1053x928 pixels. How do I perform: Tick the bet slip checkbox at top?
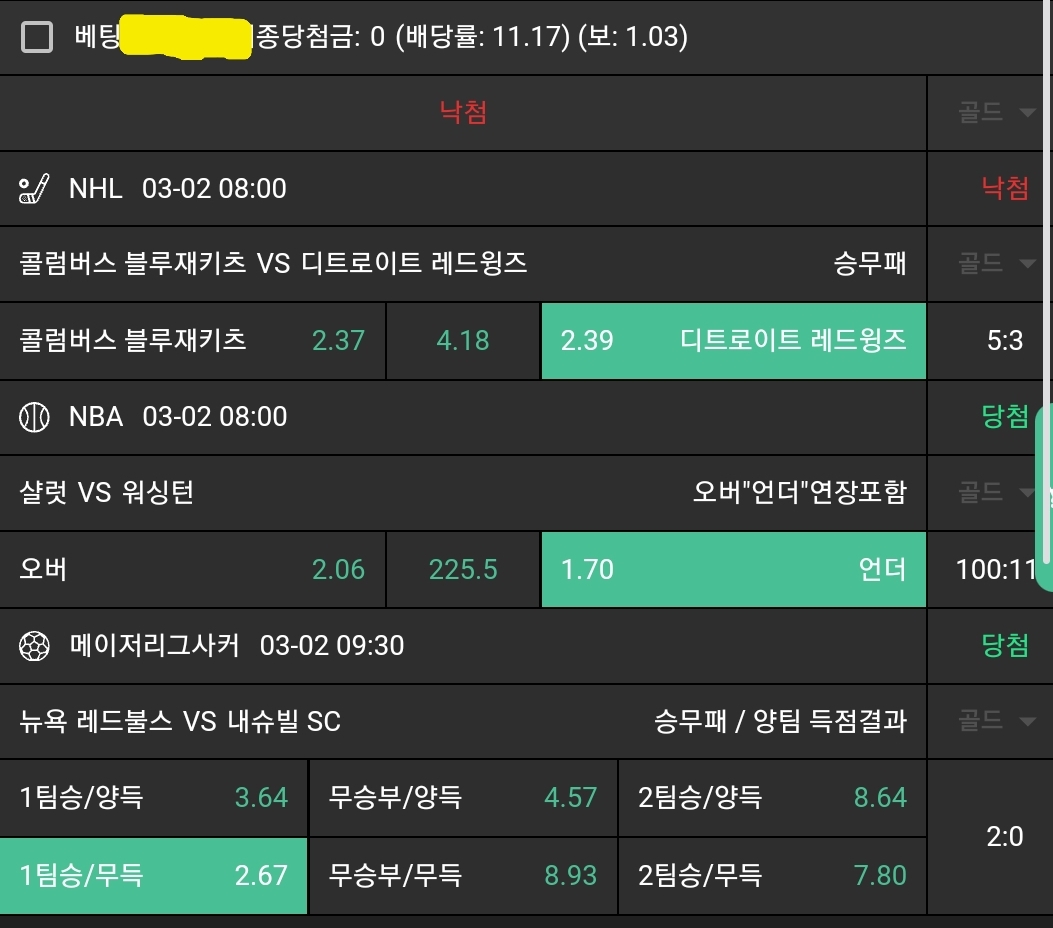(37, 38)
